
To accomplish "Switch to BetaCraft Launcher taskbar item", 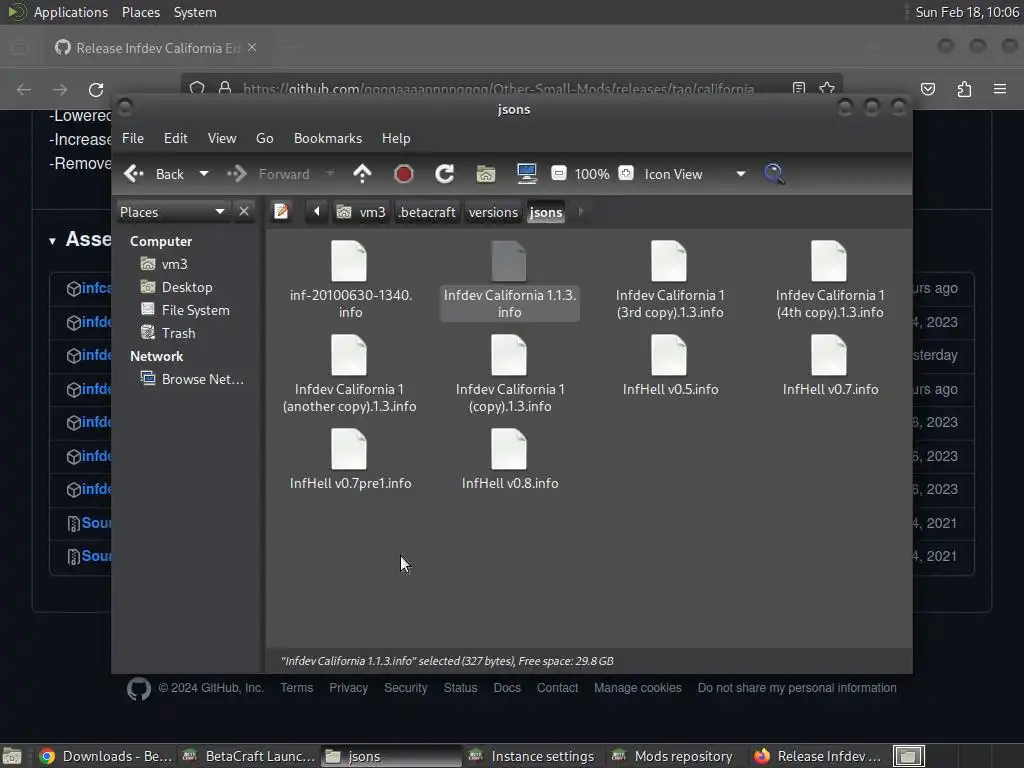I will tap(249, 756).
